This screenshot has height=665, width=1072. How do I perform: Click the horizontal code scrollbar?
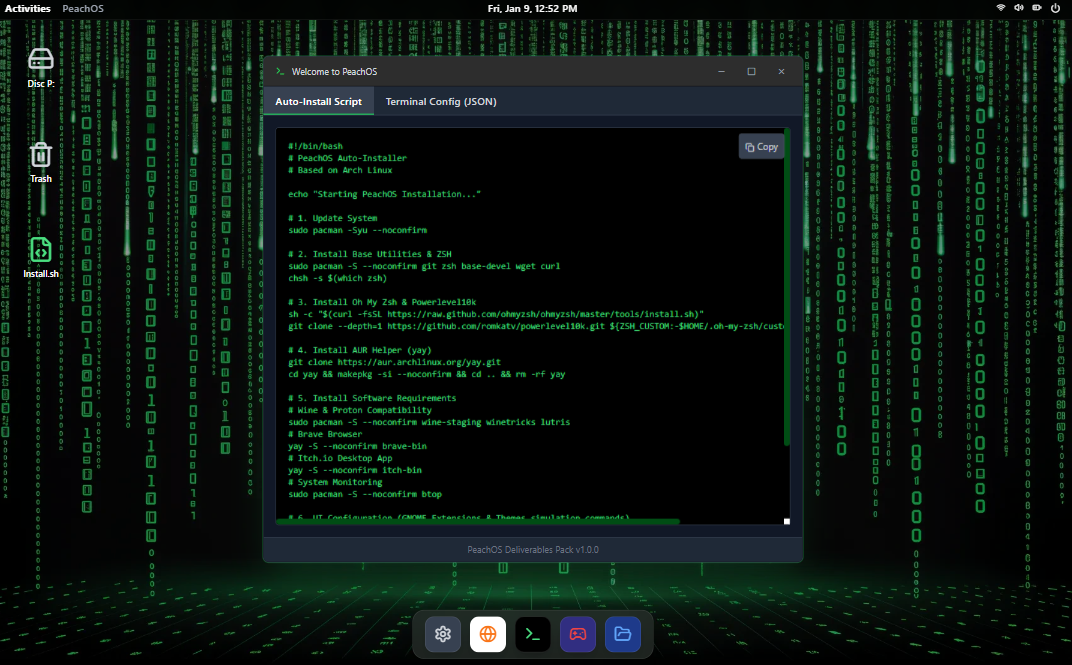point(478,521)
